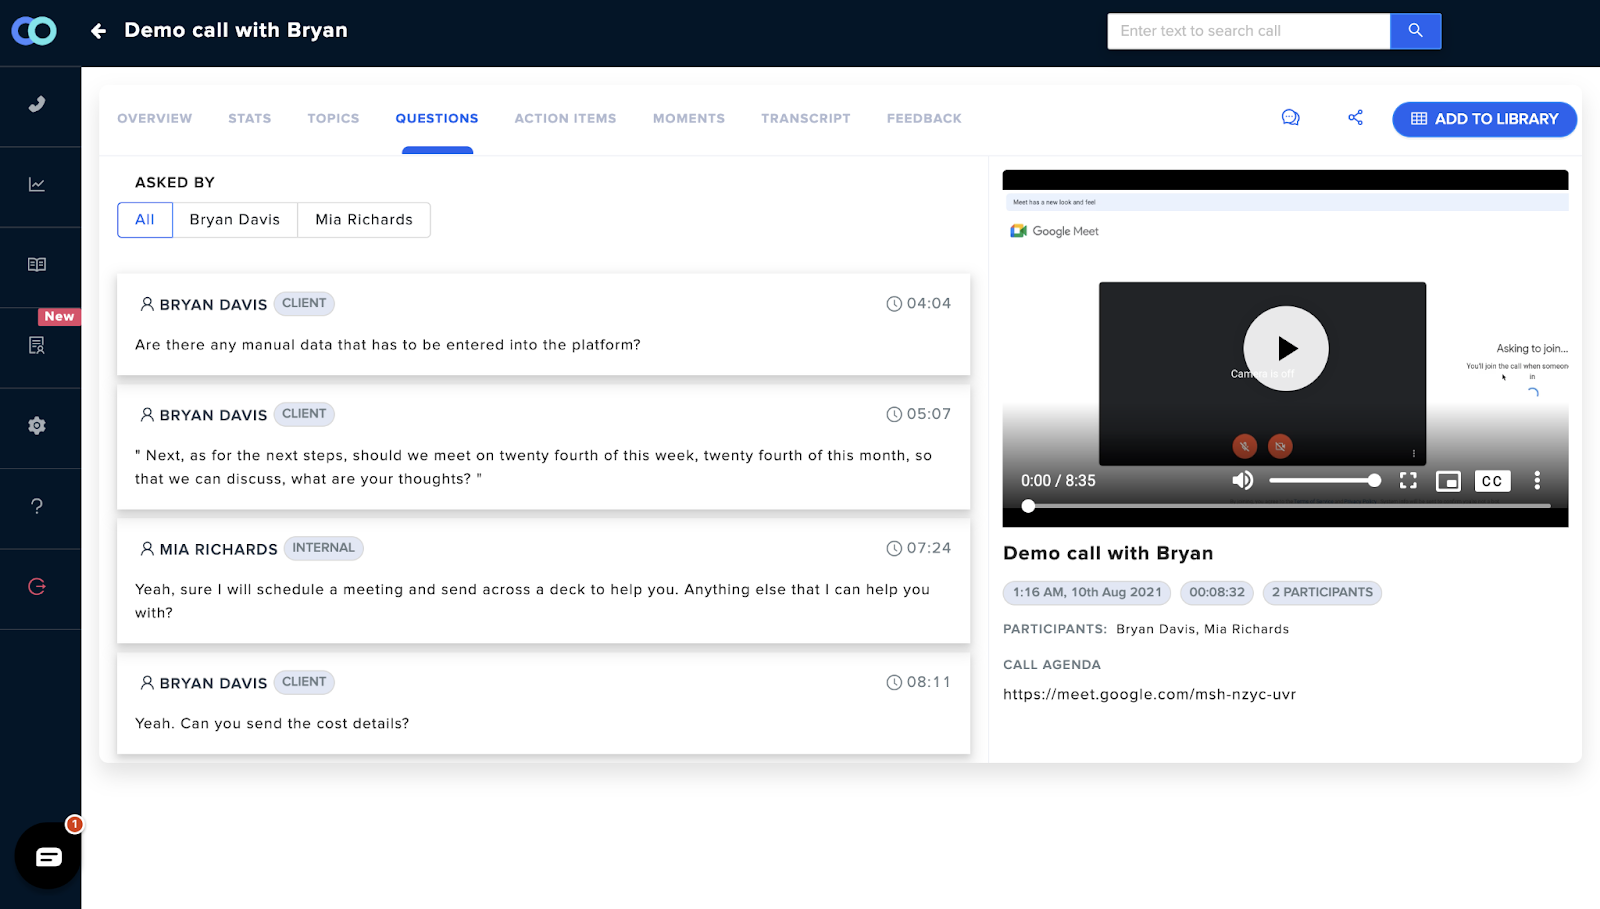Select the All asked-by filter
1600x909 pixels.
[145, 220]
